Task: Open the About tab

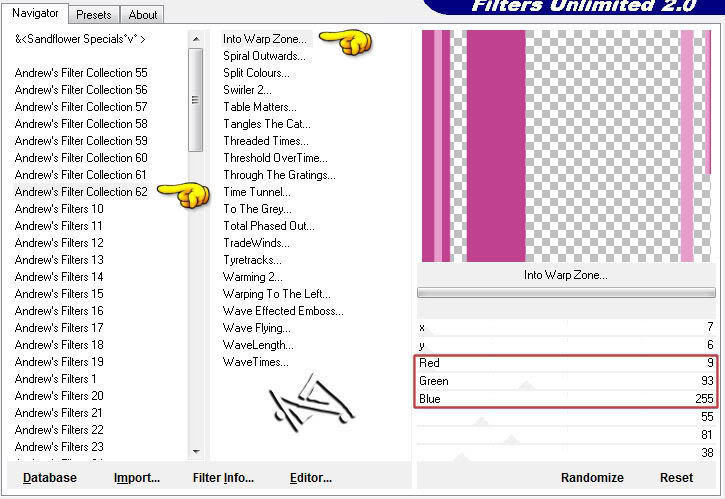Action: tap(142, 15)
